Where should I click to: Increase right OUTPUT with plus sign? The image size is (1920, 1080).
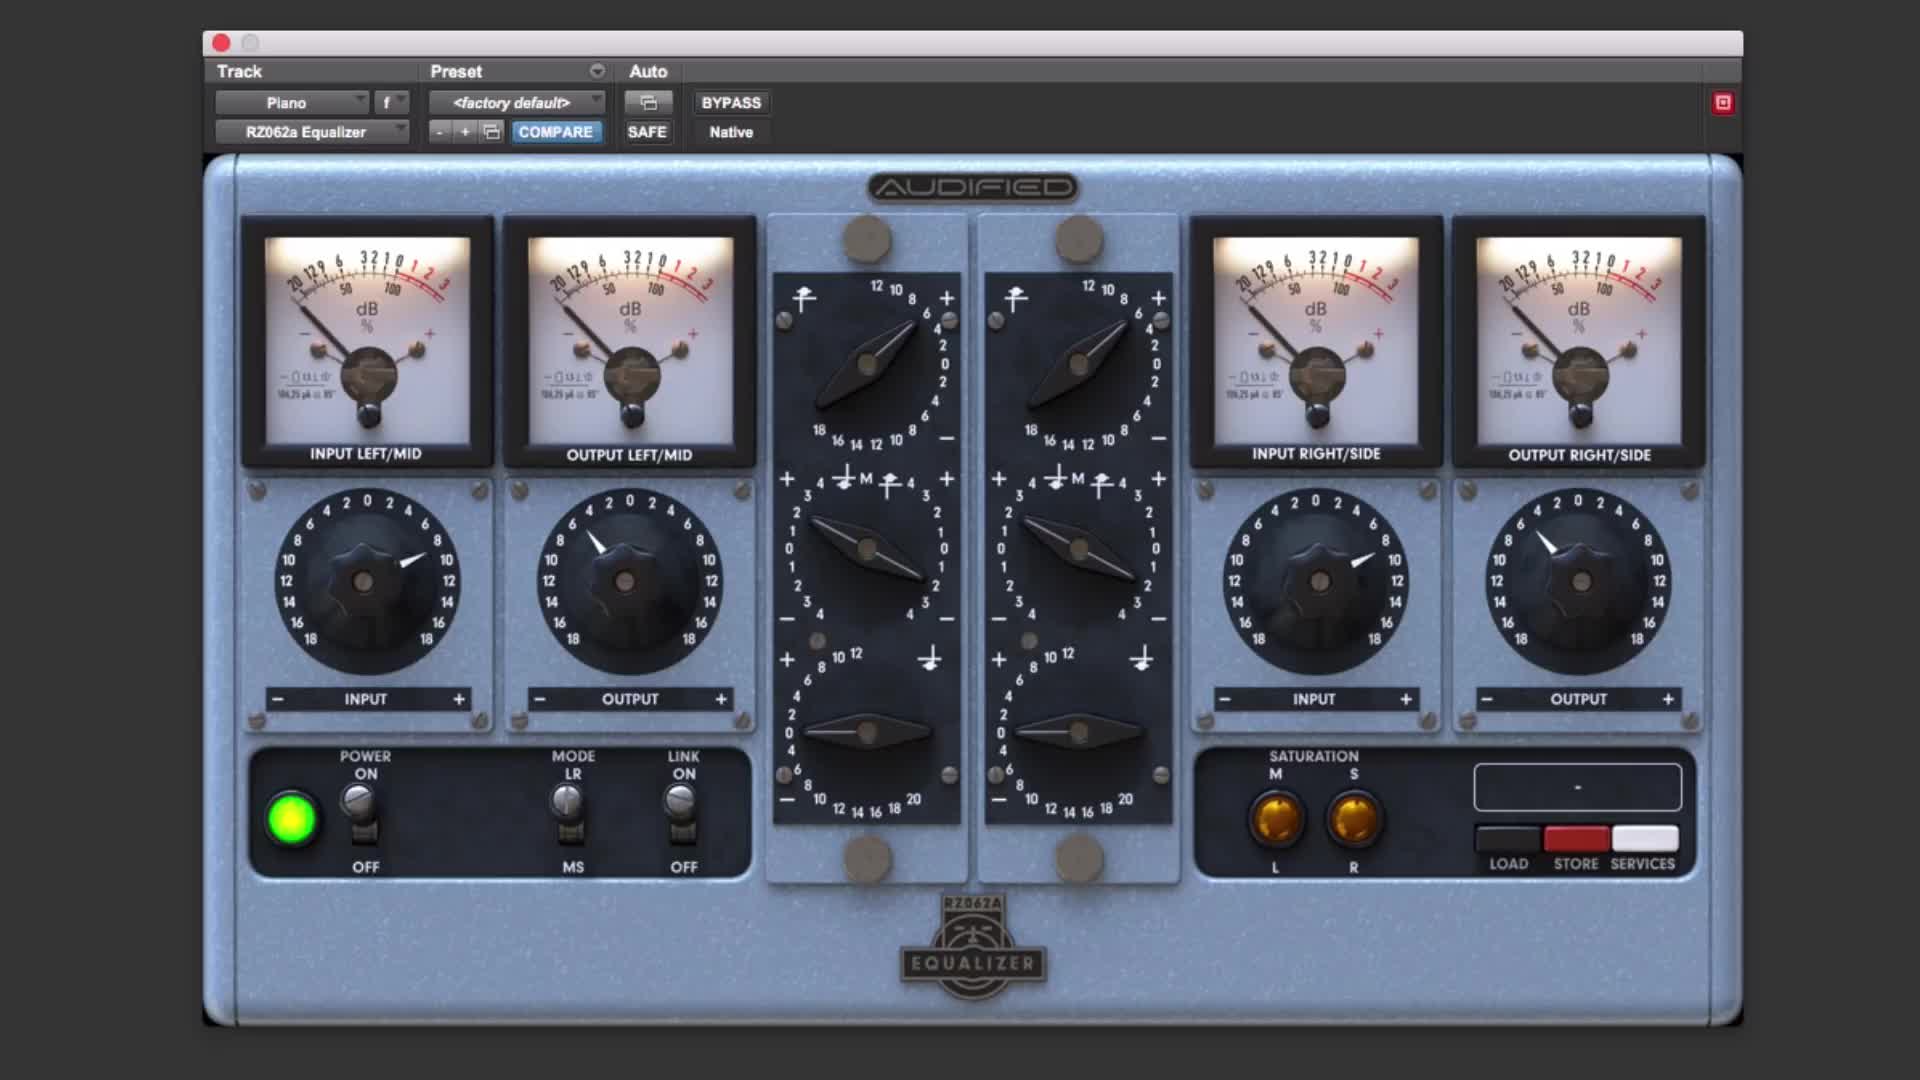[x=1668, y=699]
